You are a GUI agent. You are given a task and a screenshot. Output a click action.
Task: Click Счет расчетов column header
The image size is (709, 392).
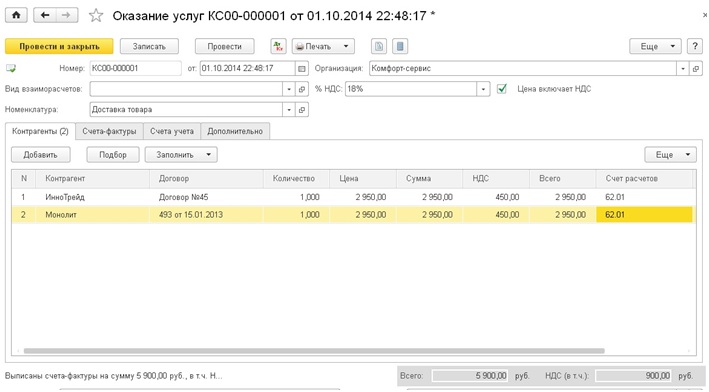644,179
